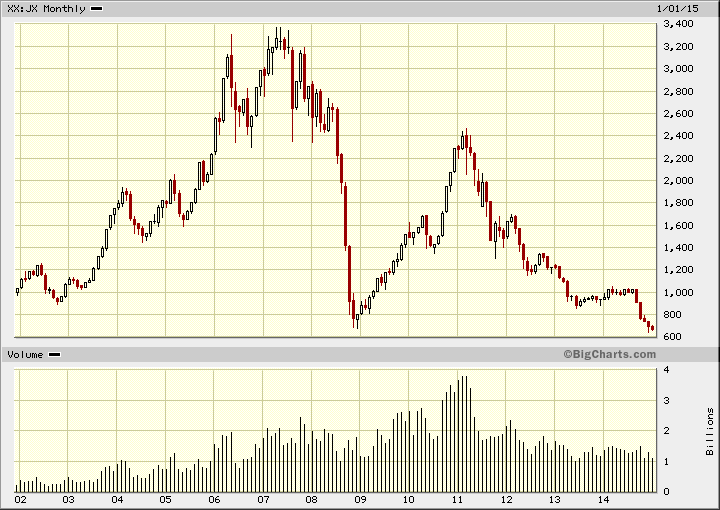
Task: Click the 1,200 price axis label
Action: coord(678,269)
